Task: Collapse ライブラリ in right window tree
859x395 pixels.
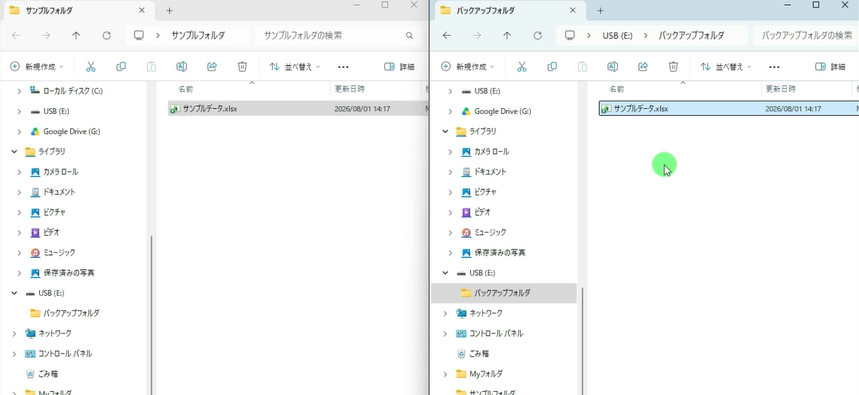Action: click(445, 131)
